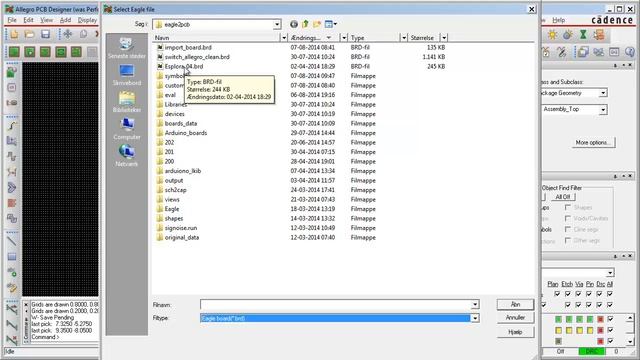The image size is (640, 360).
Task: Click into the Filnavn text field
Action: click(x=336, y=304)
